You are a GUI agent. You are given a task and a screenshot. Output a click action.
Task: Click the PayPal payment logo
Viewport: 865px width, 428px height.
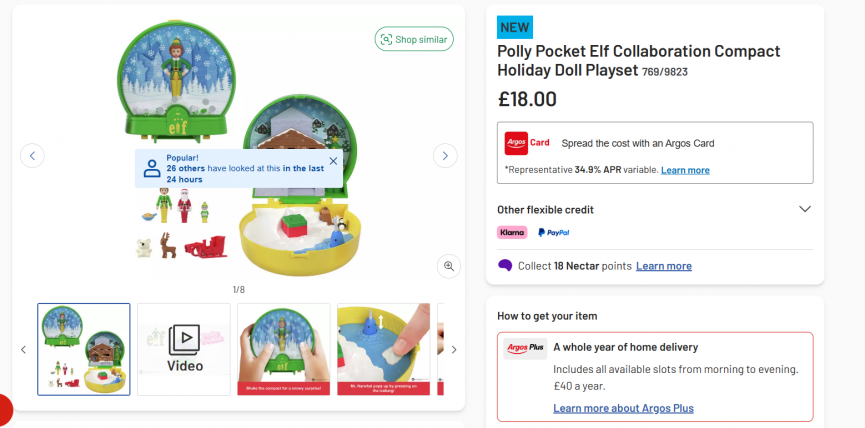tap(553, 232)
